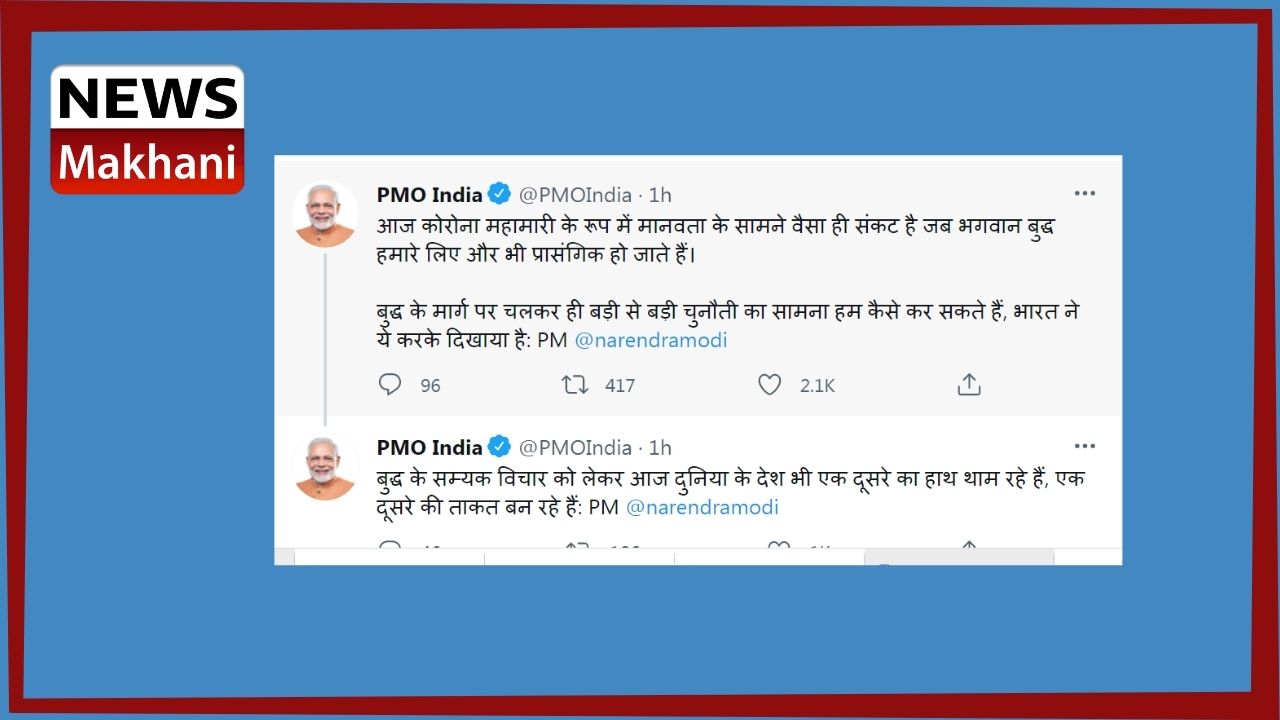This screenshot has height=720, width=1280.
Task: Click the verified badge on second tweet
Action: coord(500,447)
